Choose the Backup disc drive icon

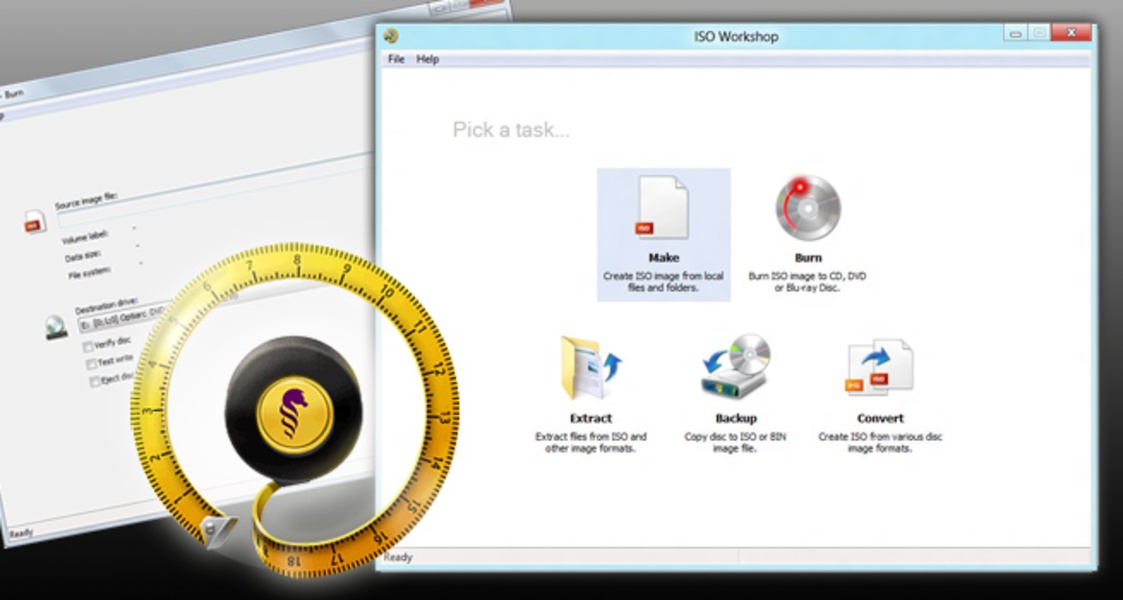(736, 368)
